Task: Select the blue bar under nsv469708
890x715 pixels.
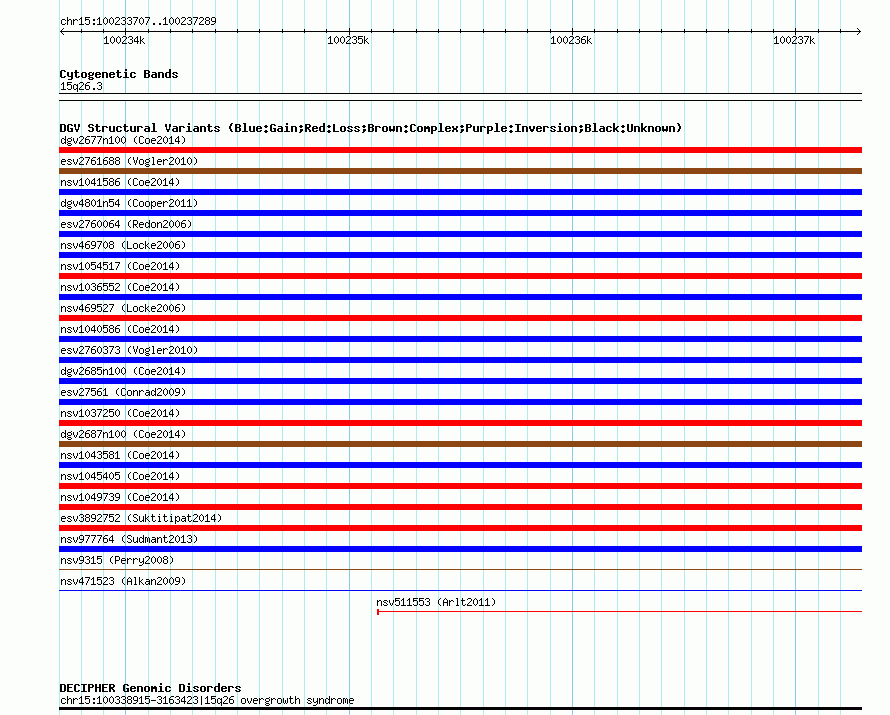Action: 460,255
